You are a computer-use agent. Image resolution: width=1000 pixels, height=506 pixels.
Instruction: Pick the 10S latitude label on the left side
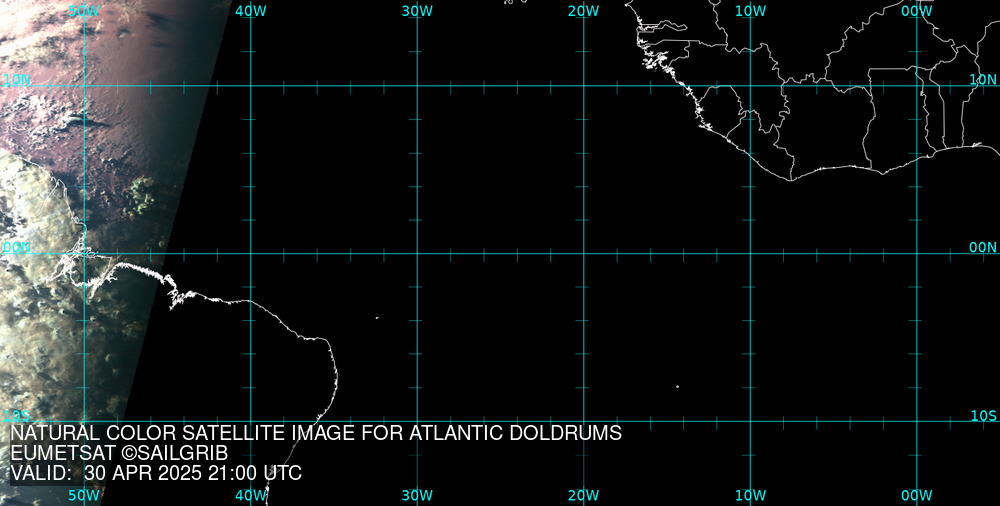pos(17,416)
